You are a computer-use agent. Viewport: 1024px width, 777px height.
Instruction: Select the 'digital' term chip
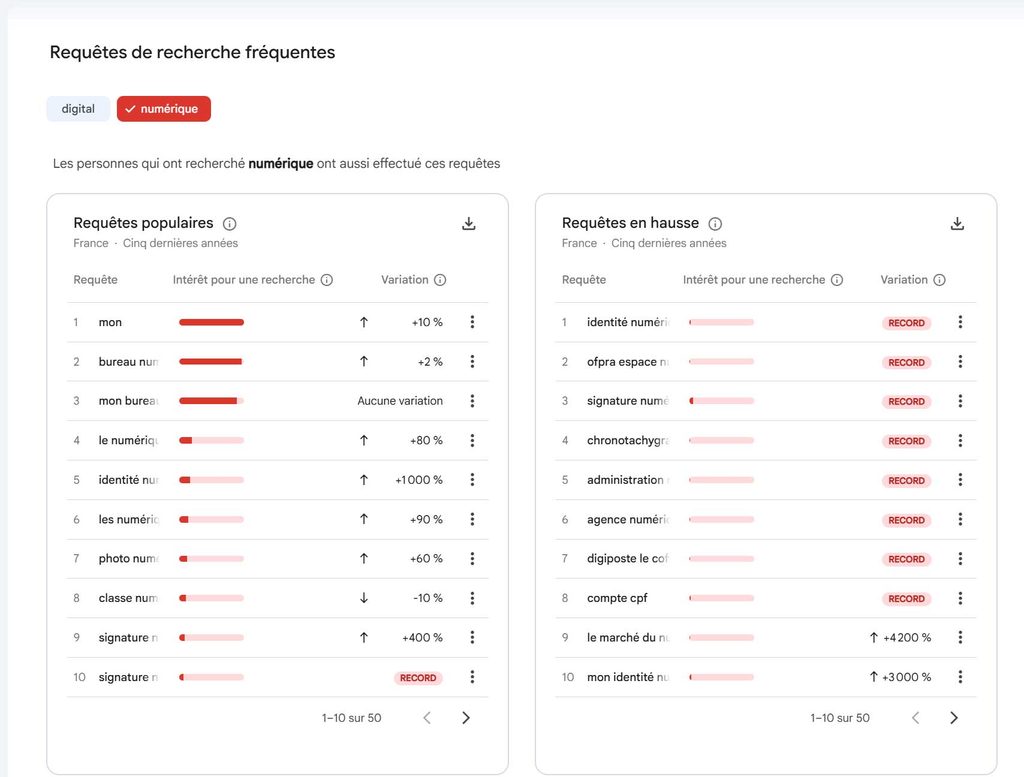(78, 109)
